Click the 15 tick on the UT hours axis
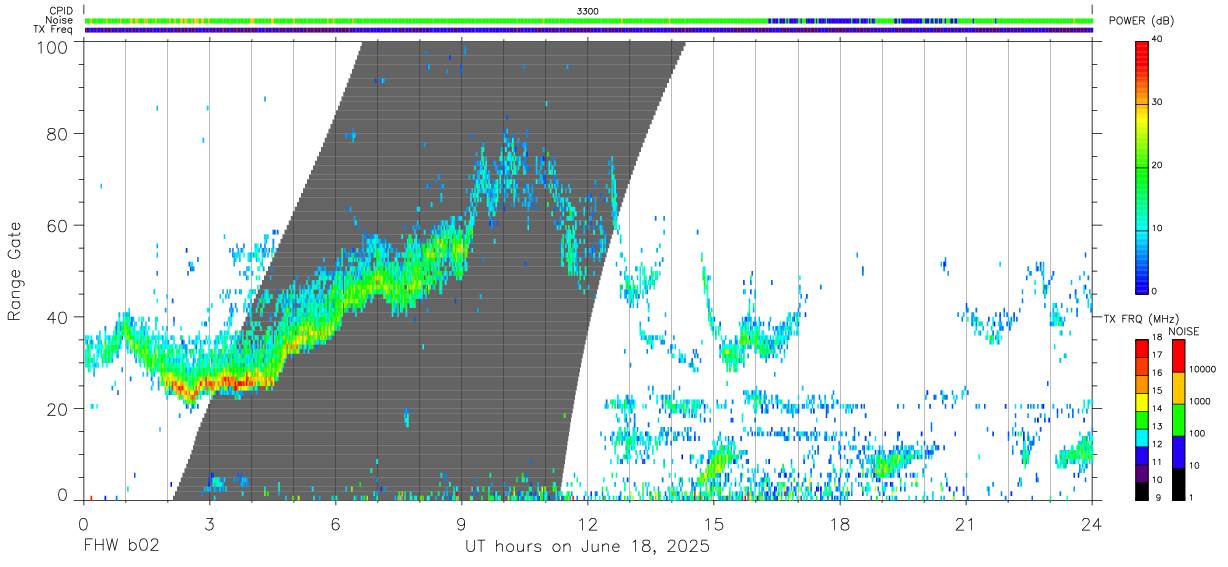The height and width of the screenshot is (567, 1228). pyautogui.click(x=714, y=524)
